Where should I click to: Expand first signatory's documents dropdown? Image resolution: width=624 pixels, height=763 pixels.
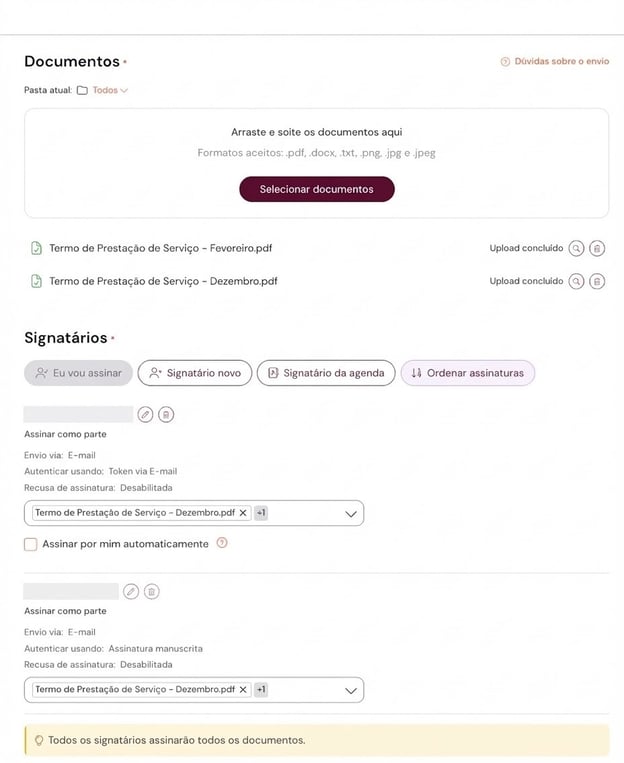pyautogui.click(x=351, y=513)
